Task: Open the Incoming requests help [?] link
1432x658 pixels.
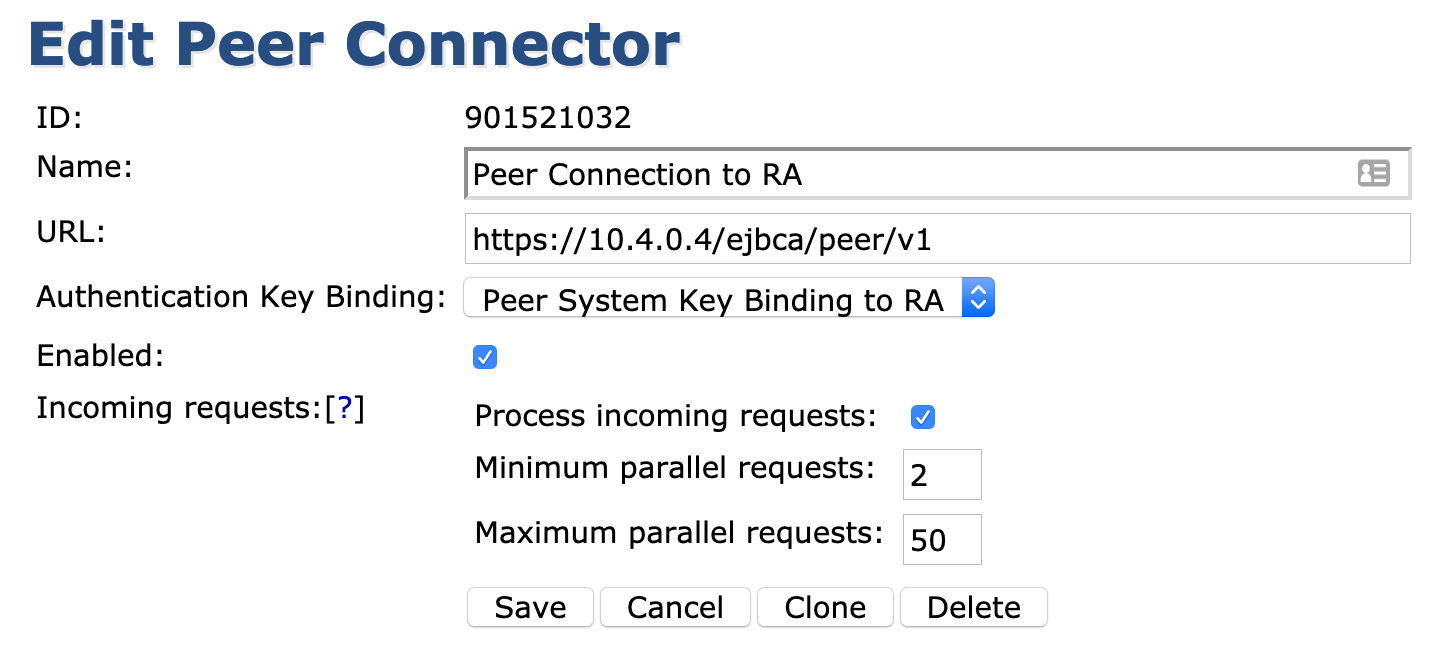Action: 345,409
